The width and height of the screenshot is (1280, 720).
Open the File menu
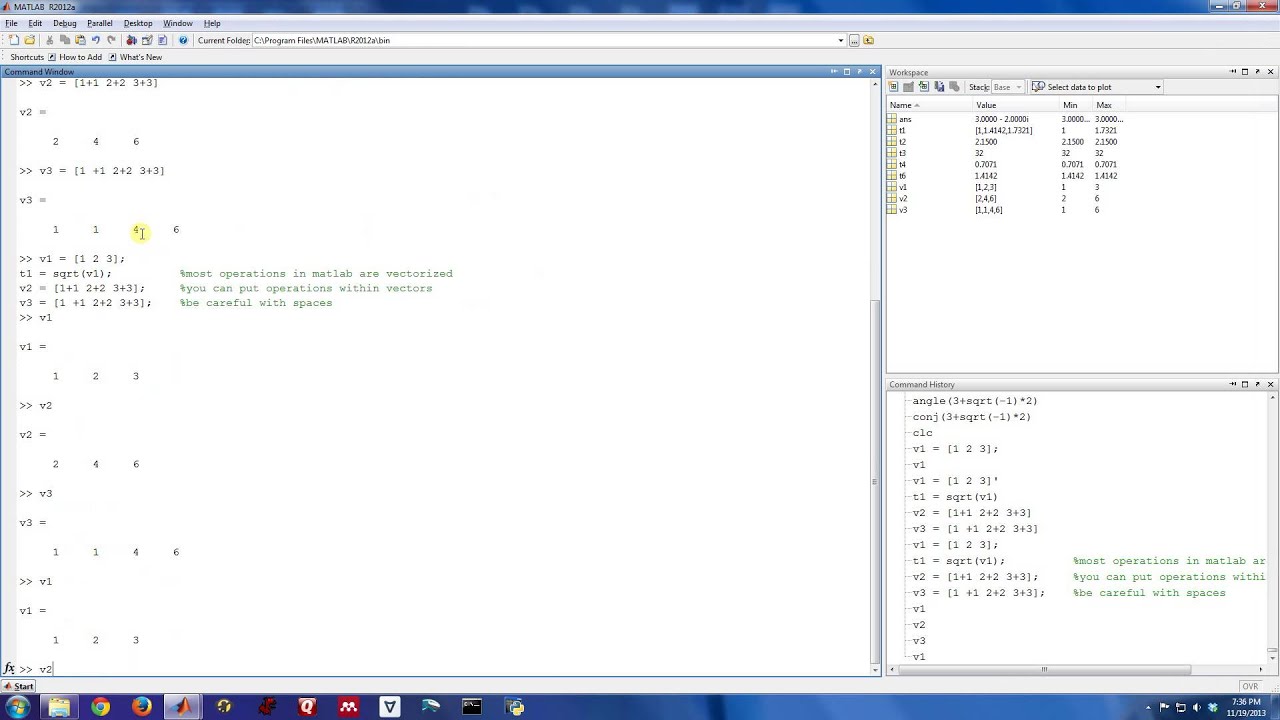tap(11, 23)
